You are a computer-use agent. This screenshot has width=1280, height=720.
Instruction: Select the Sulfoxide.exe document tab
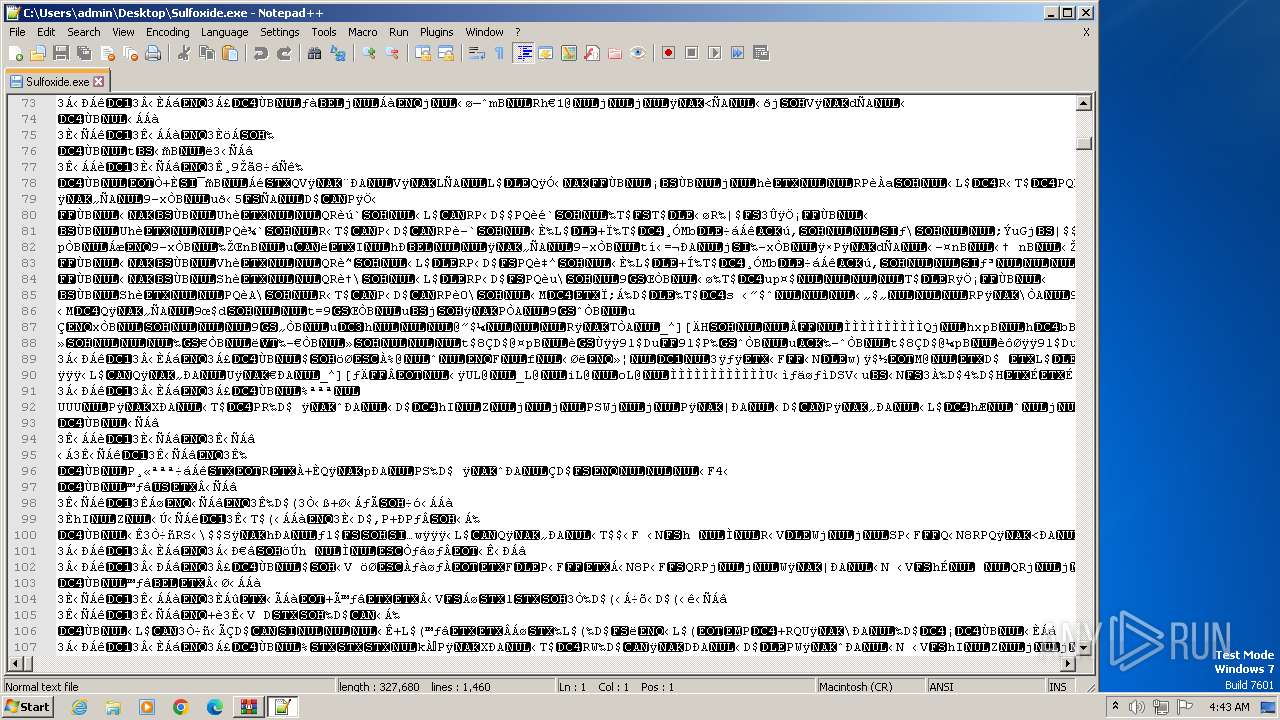(x=56, y=81)
